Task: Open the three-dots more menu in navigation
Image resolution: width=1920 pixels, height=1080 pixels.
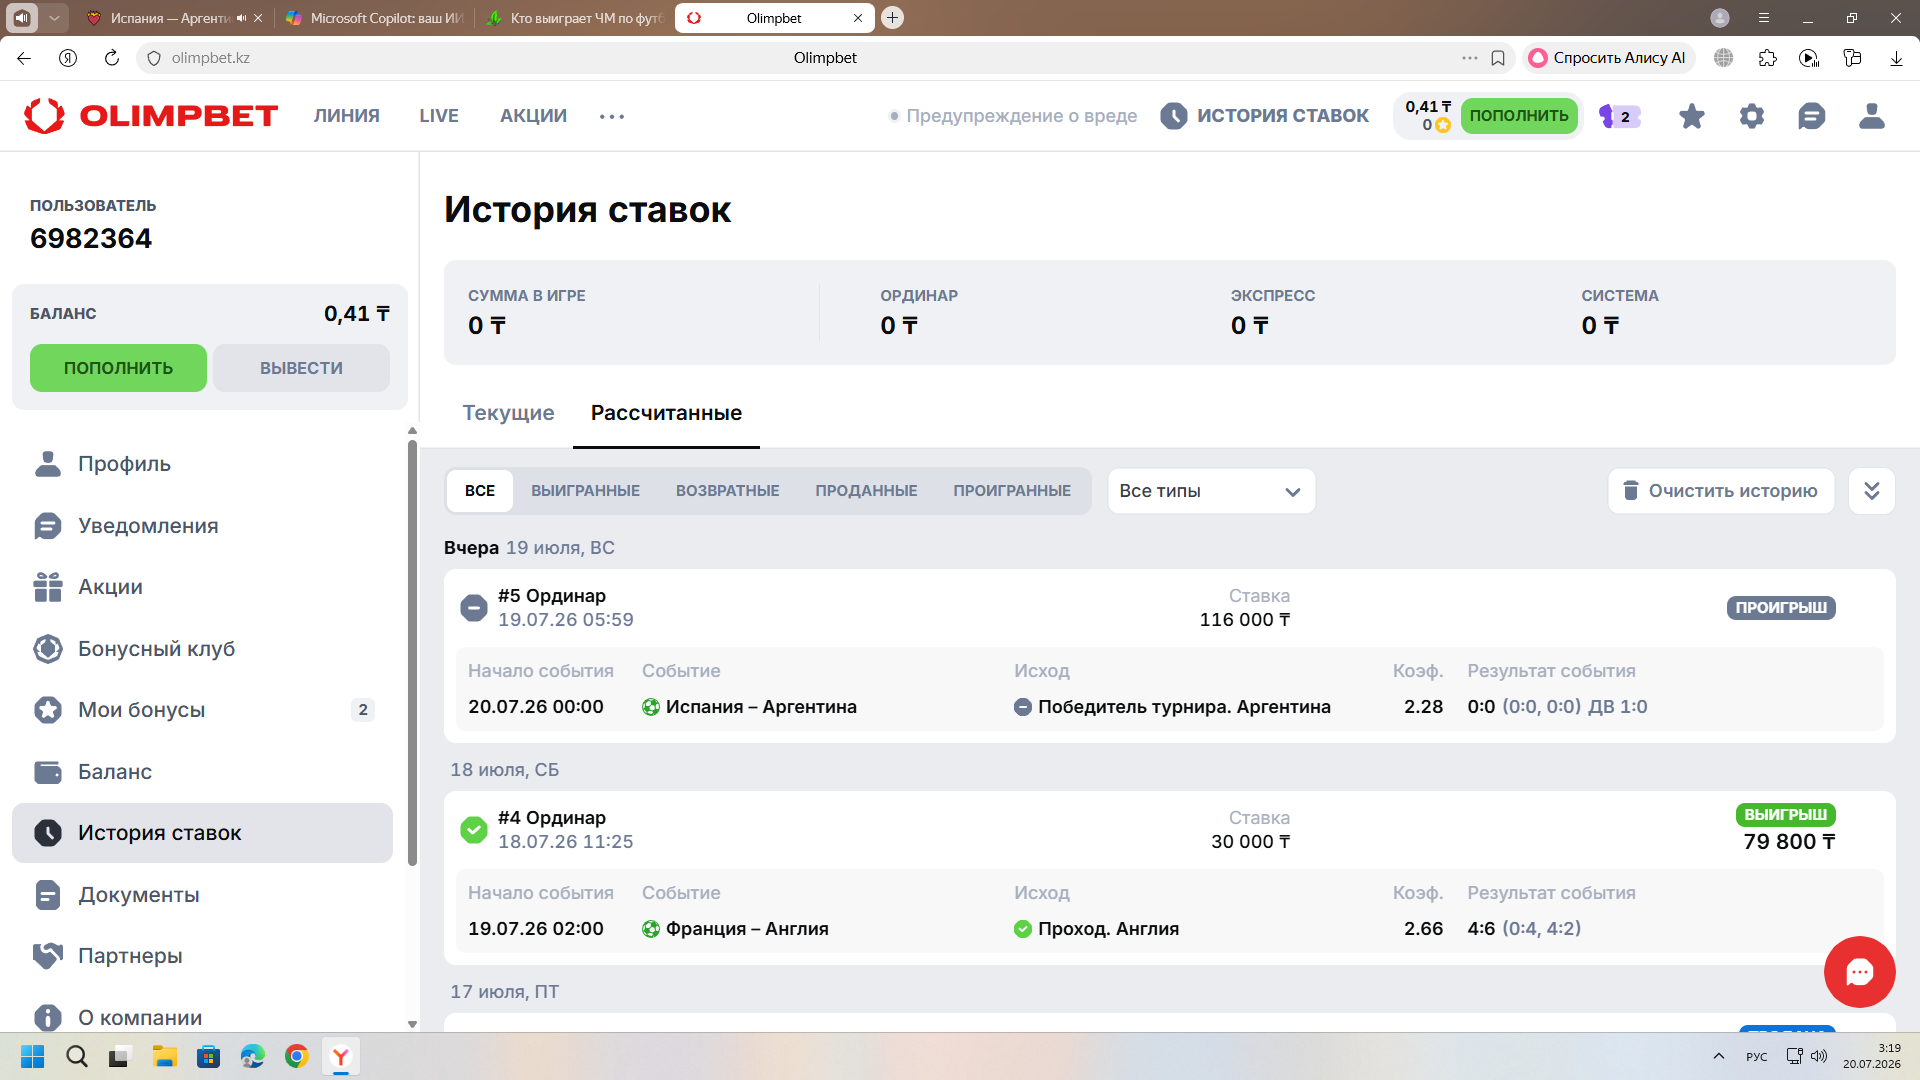Action: (612, 116)
